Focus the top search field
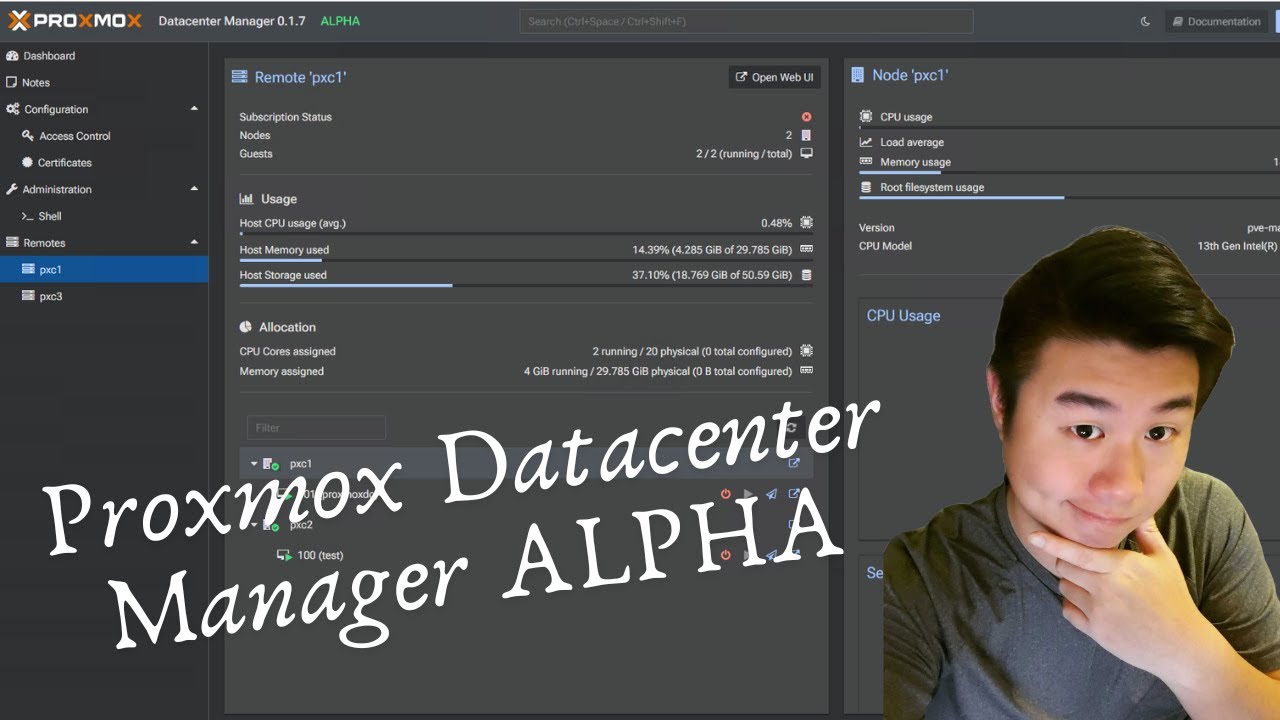1280x720 pixels. (x=746, y=21)
